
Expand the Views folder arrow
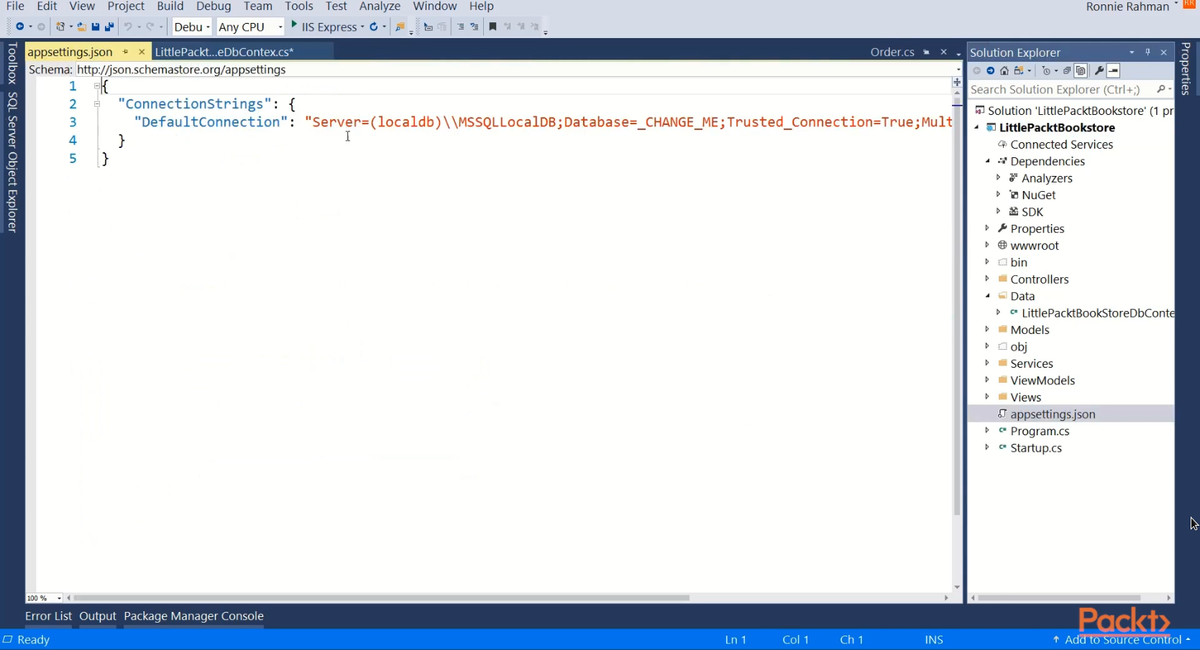tap(988, 397)
